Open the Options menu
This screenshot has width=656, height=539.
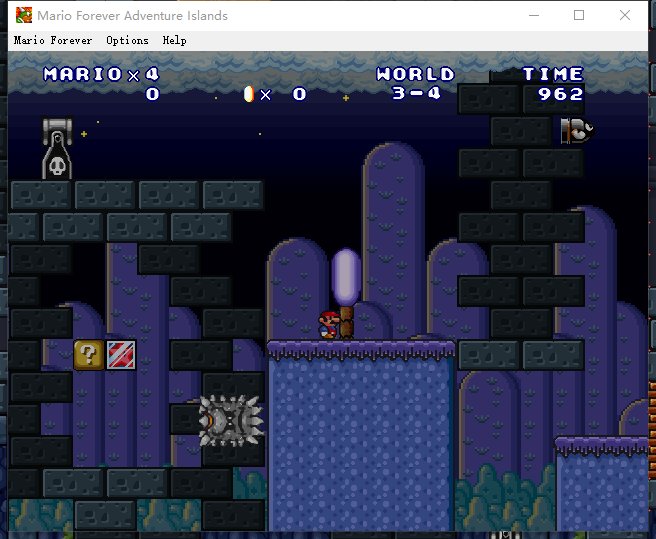click(x=127, y=41)
